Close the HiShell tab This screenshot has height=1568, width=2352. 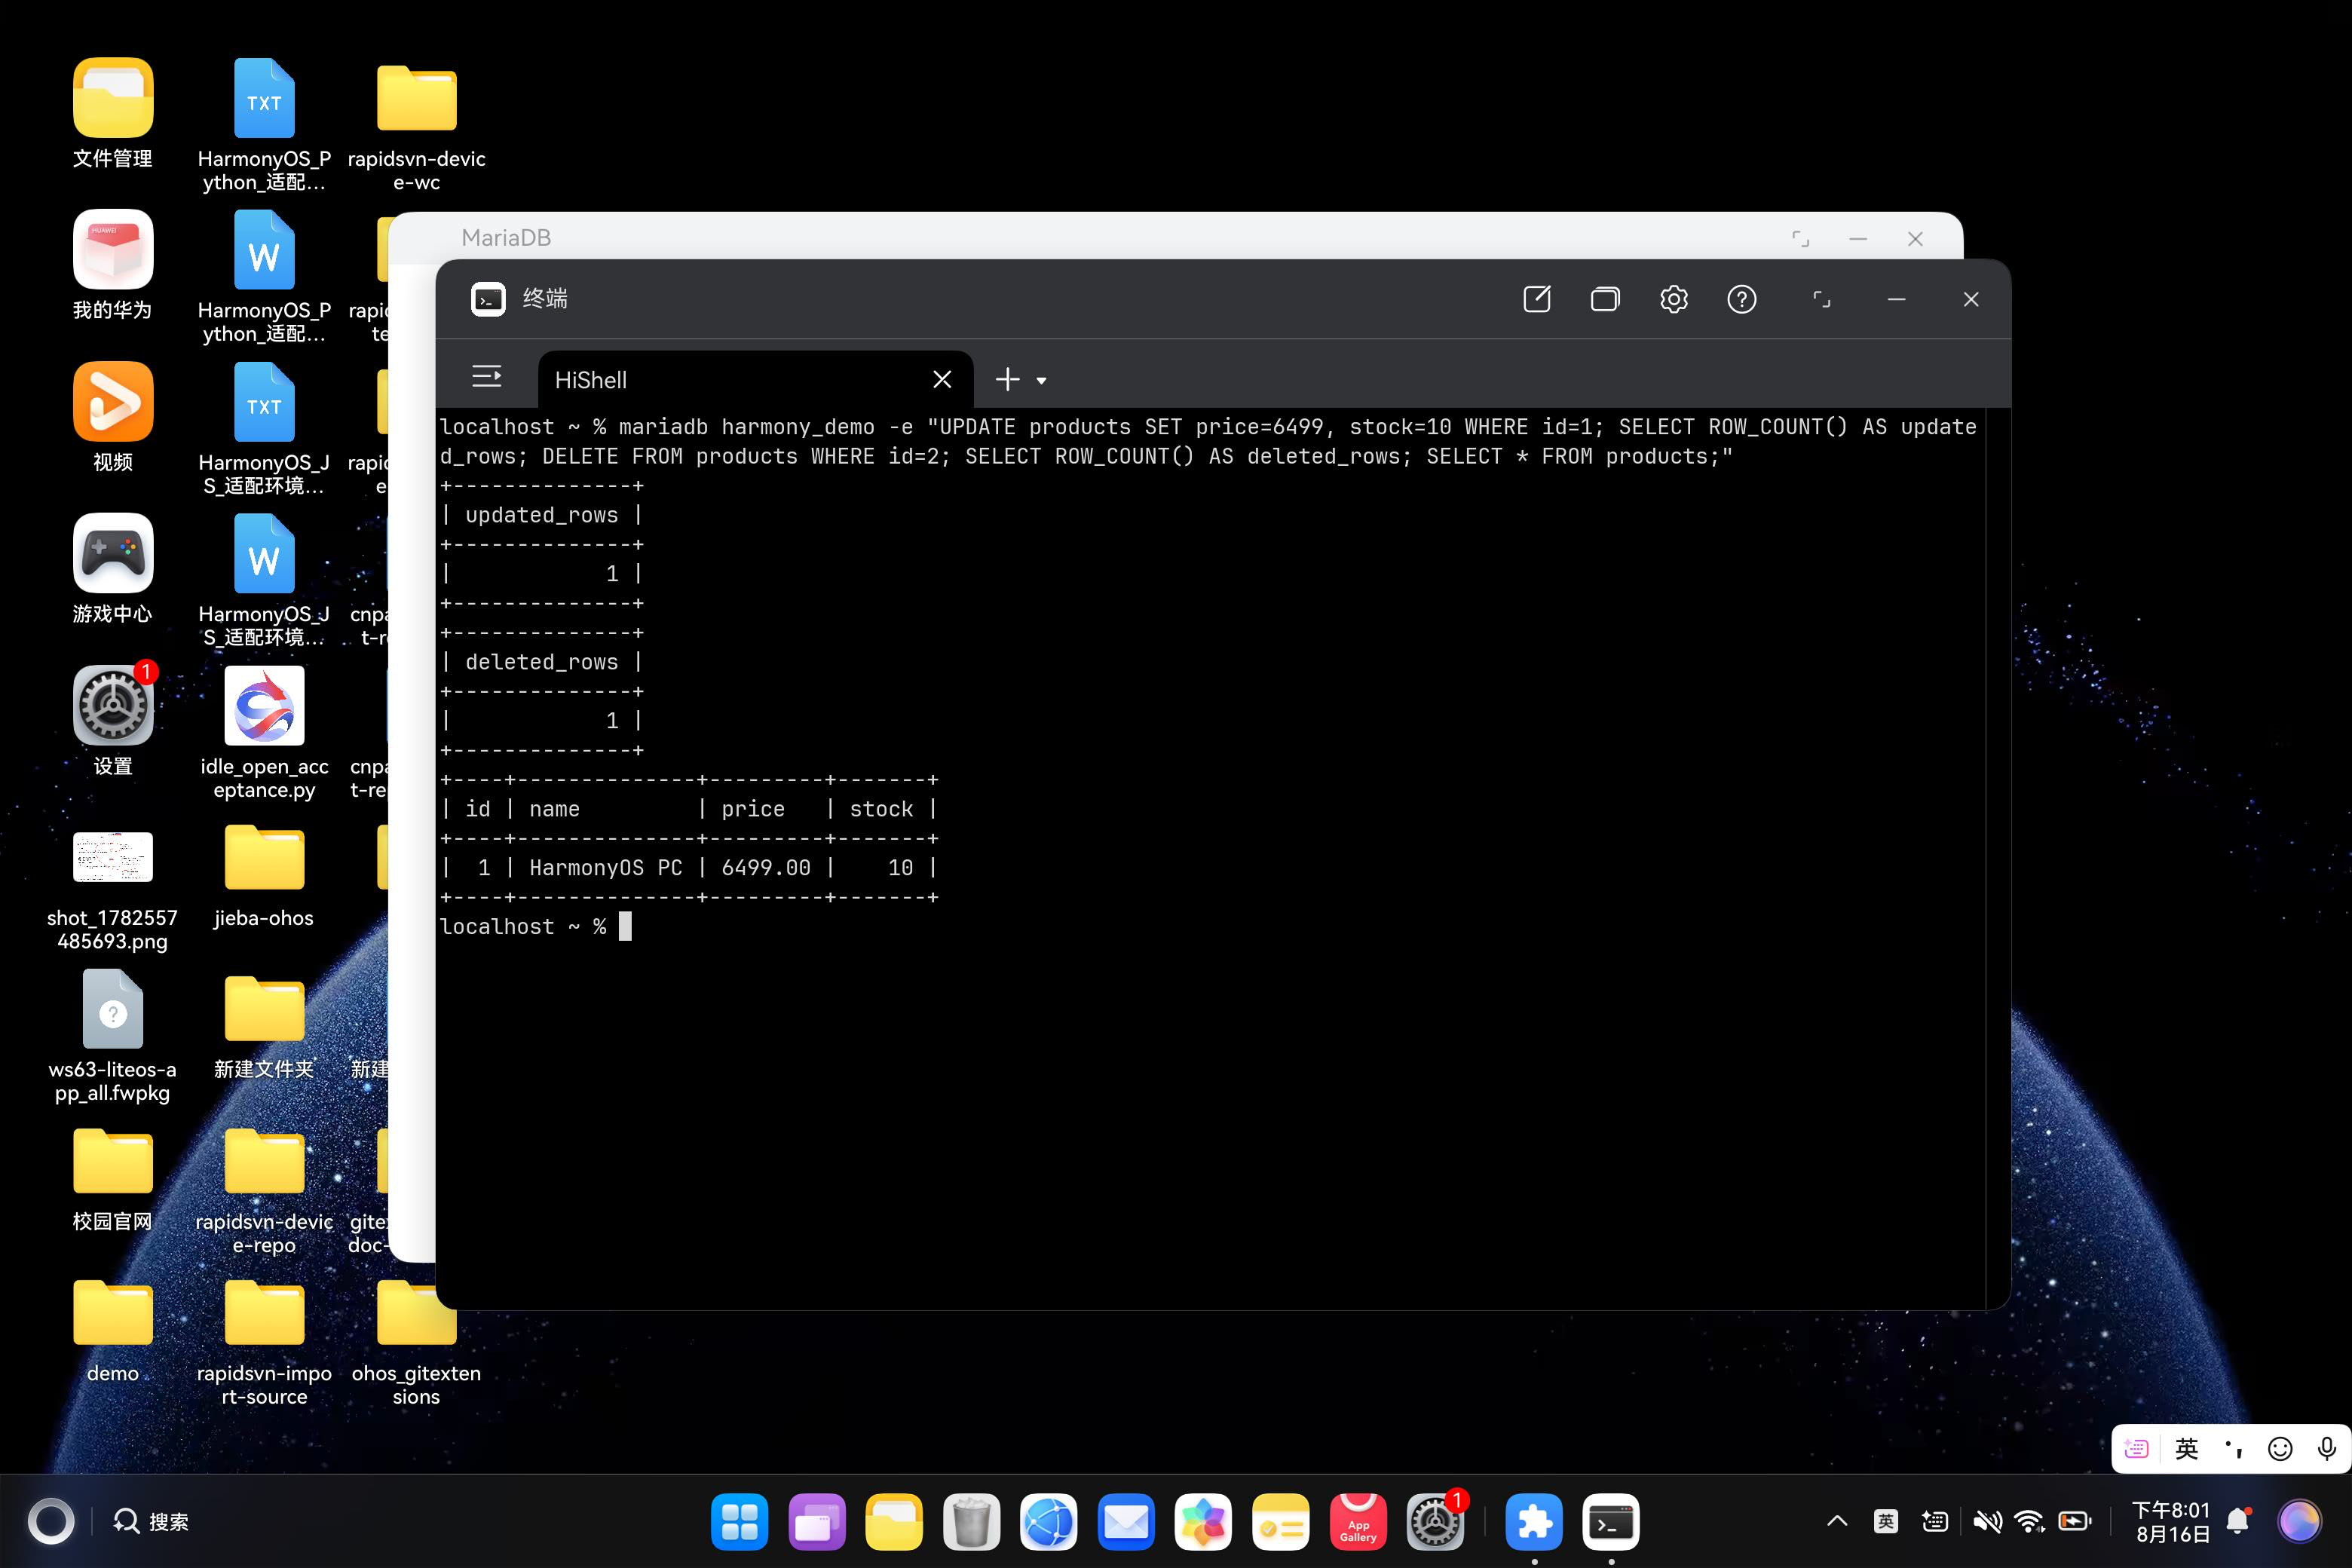941,380
